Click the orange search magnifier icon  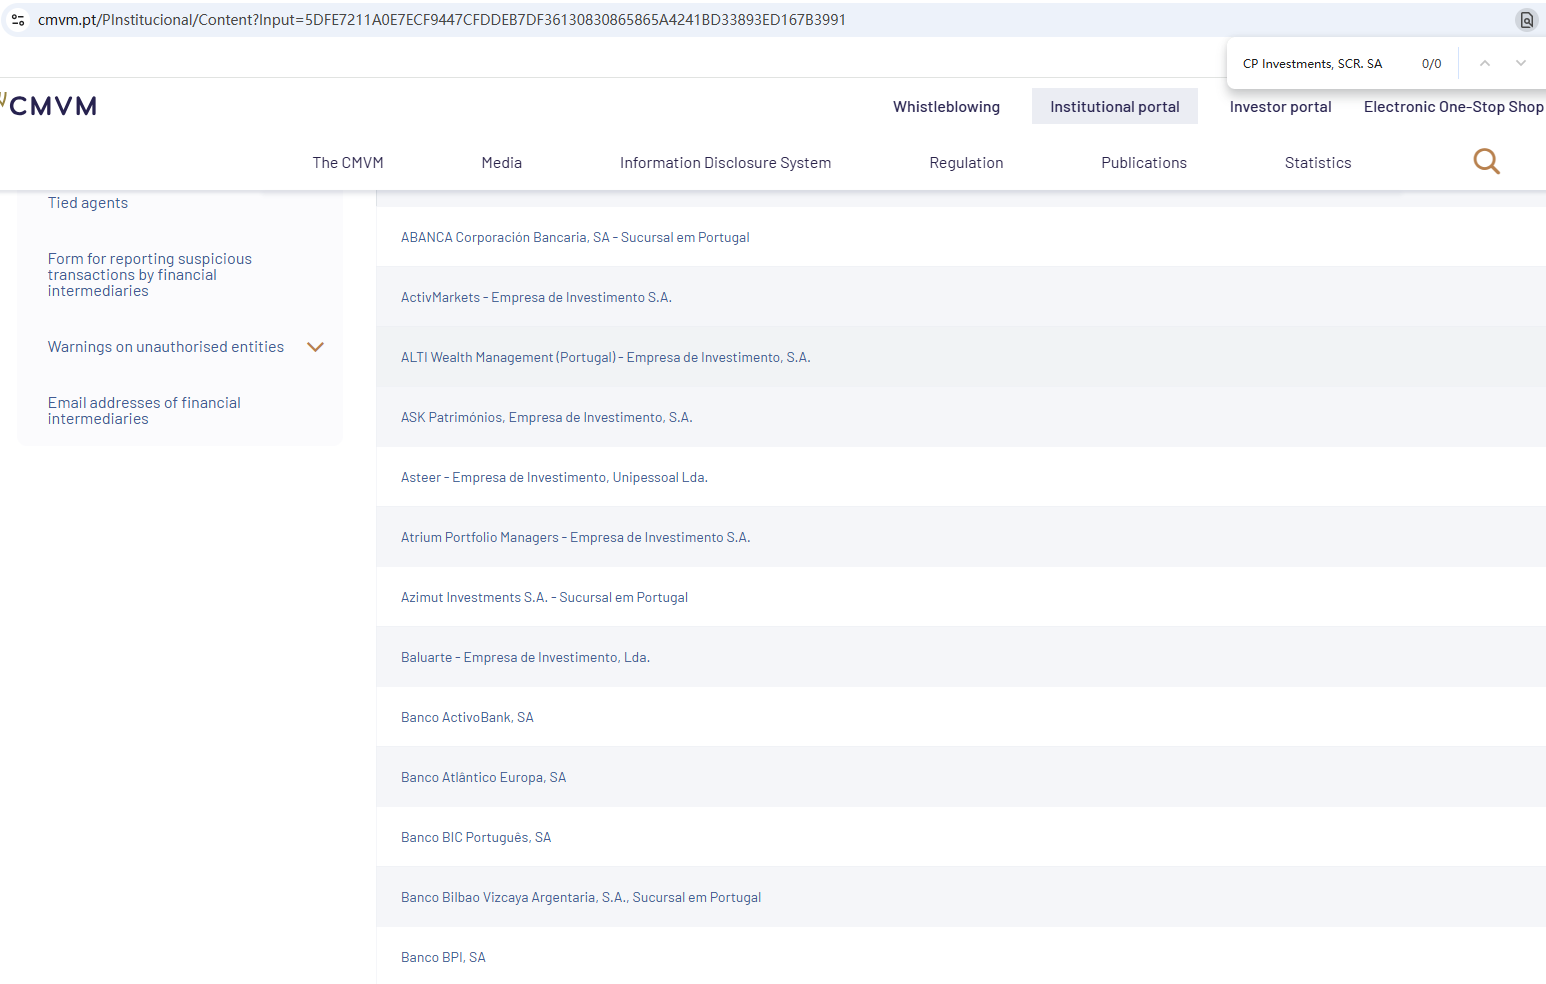pyautogui.click(x=1486, y=161)
